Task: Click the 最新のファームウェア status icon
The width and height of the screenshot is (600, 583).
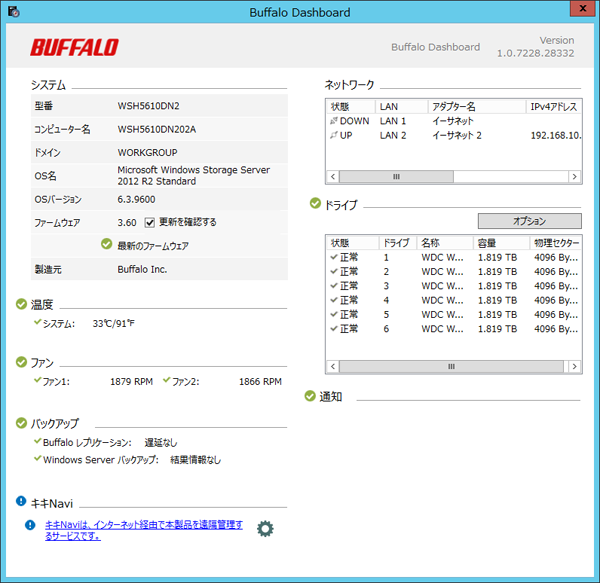Action: click(x=106, y=244)
